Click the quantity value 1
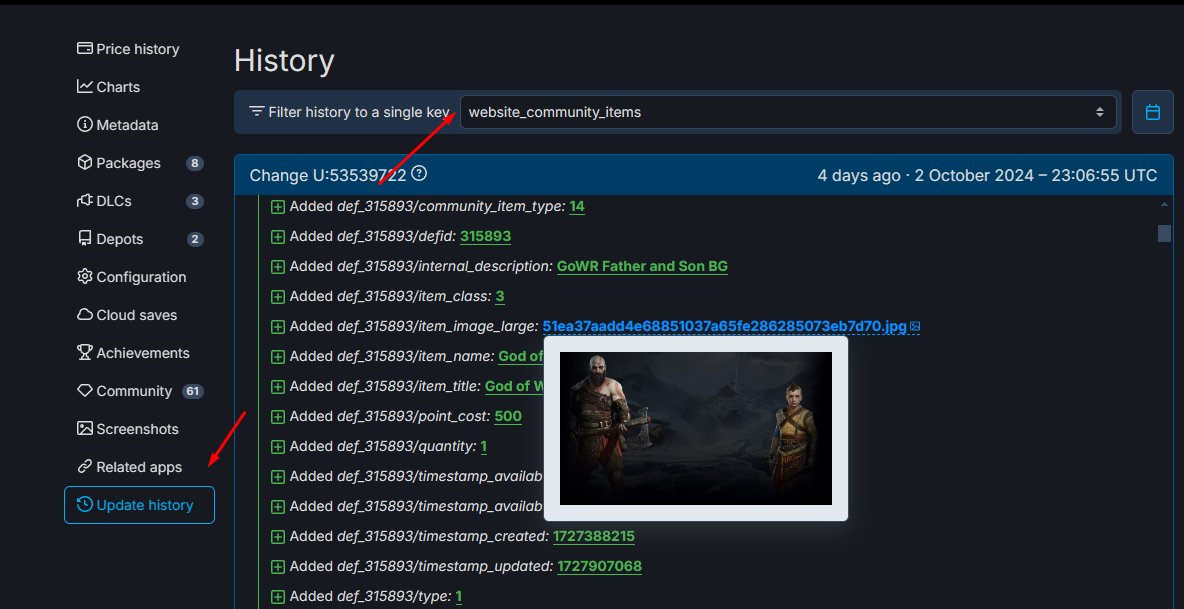1184x609 pixels. [483, 447]
